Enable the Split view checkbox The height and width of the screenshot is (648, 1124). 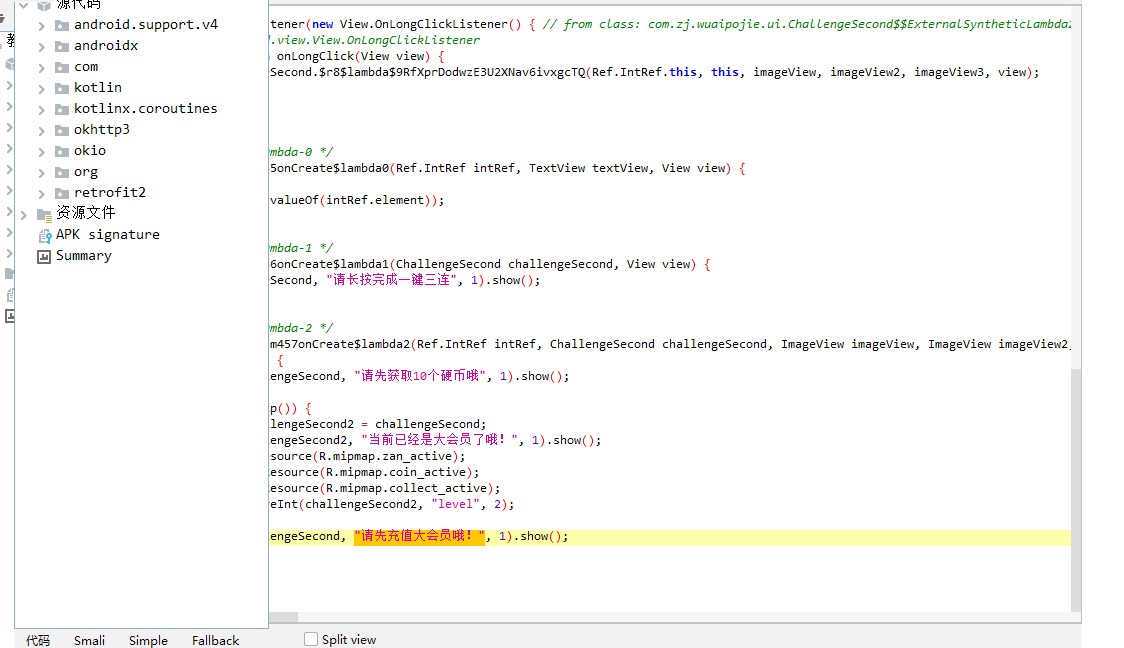[x=311, y=639]
